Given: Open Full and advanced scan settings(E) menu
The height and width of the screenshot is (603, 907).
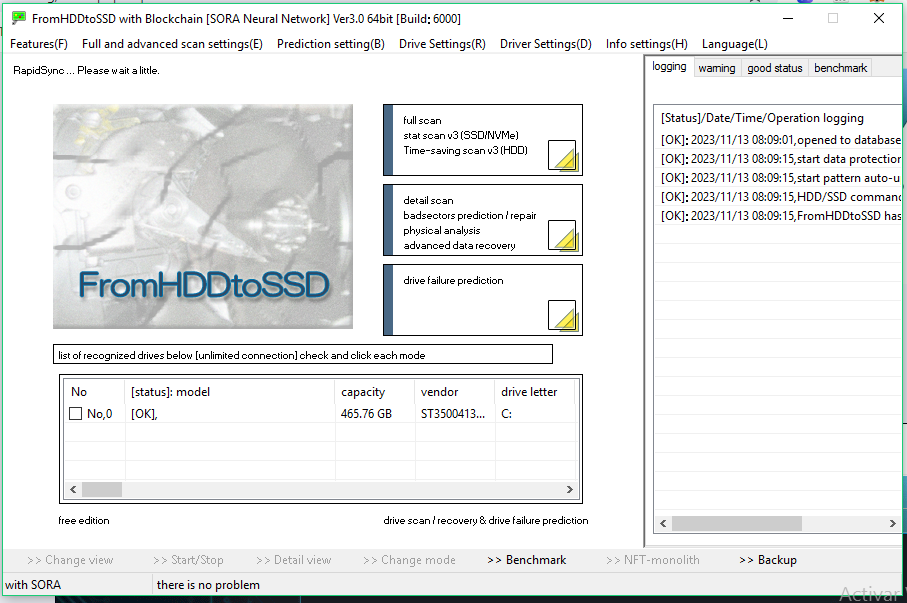Looking at the screenshot, I should [x=172, y=44].
